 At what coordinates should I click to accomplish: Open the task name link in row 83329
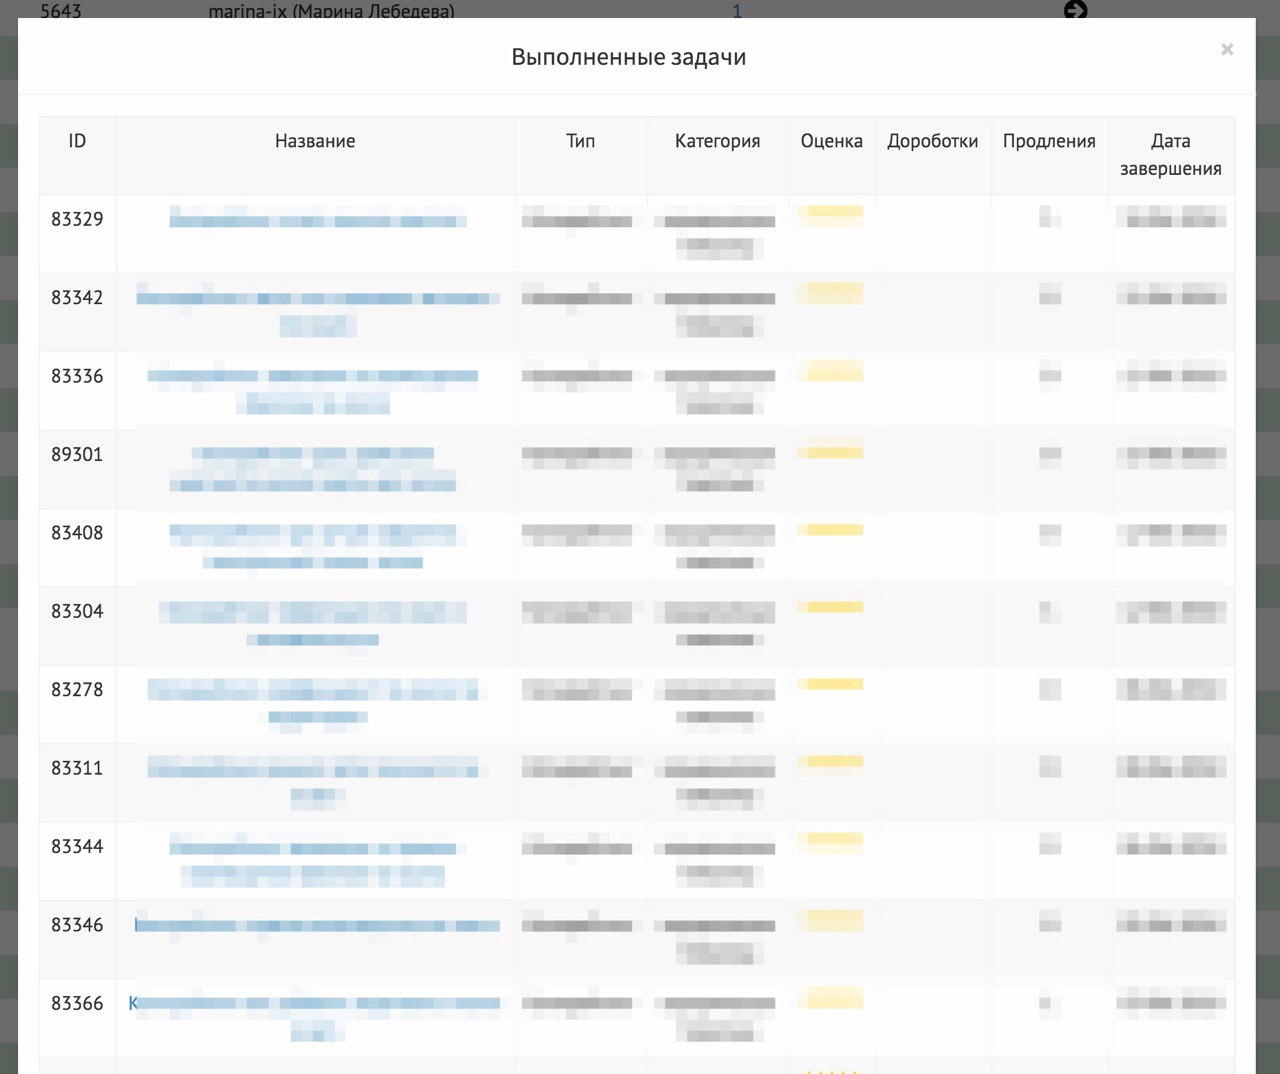tap(317, 219)
